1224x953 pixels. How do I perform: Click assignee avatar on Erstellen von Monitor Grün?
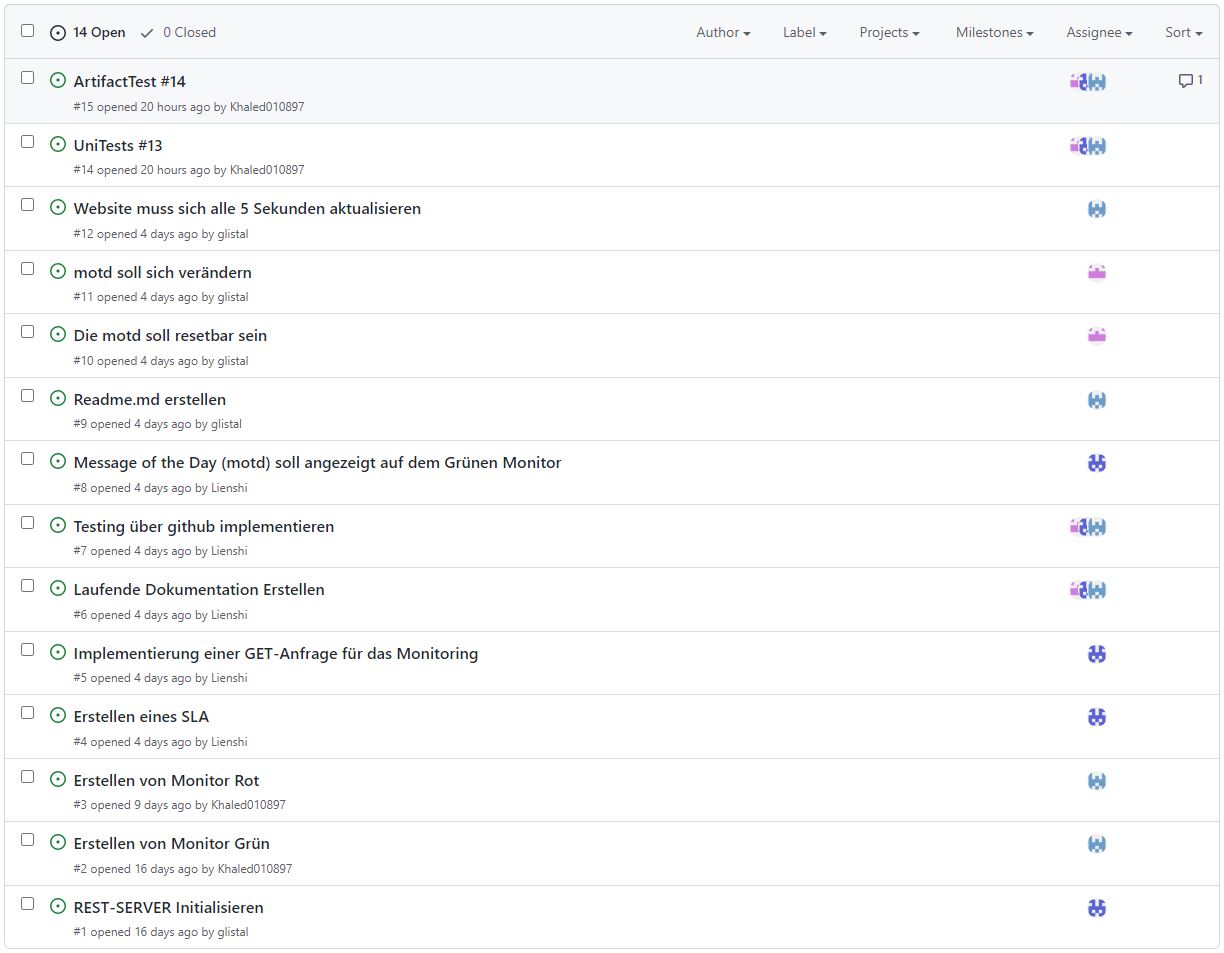coord(1097,844)
